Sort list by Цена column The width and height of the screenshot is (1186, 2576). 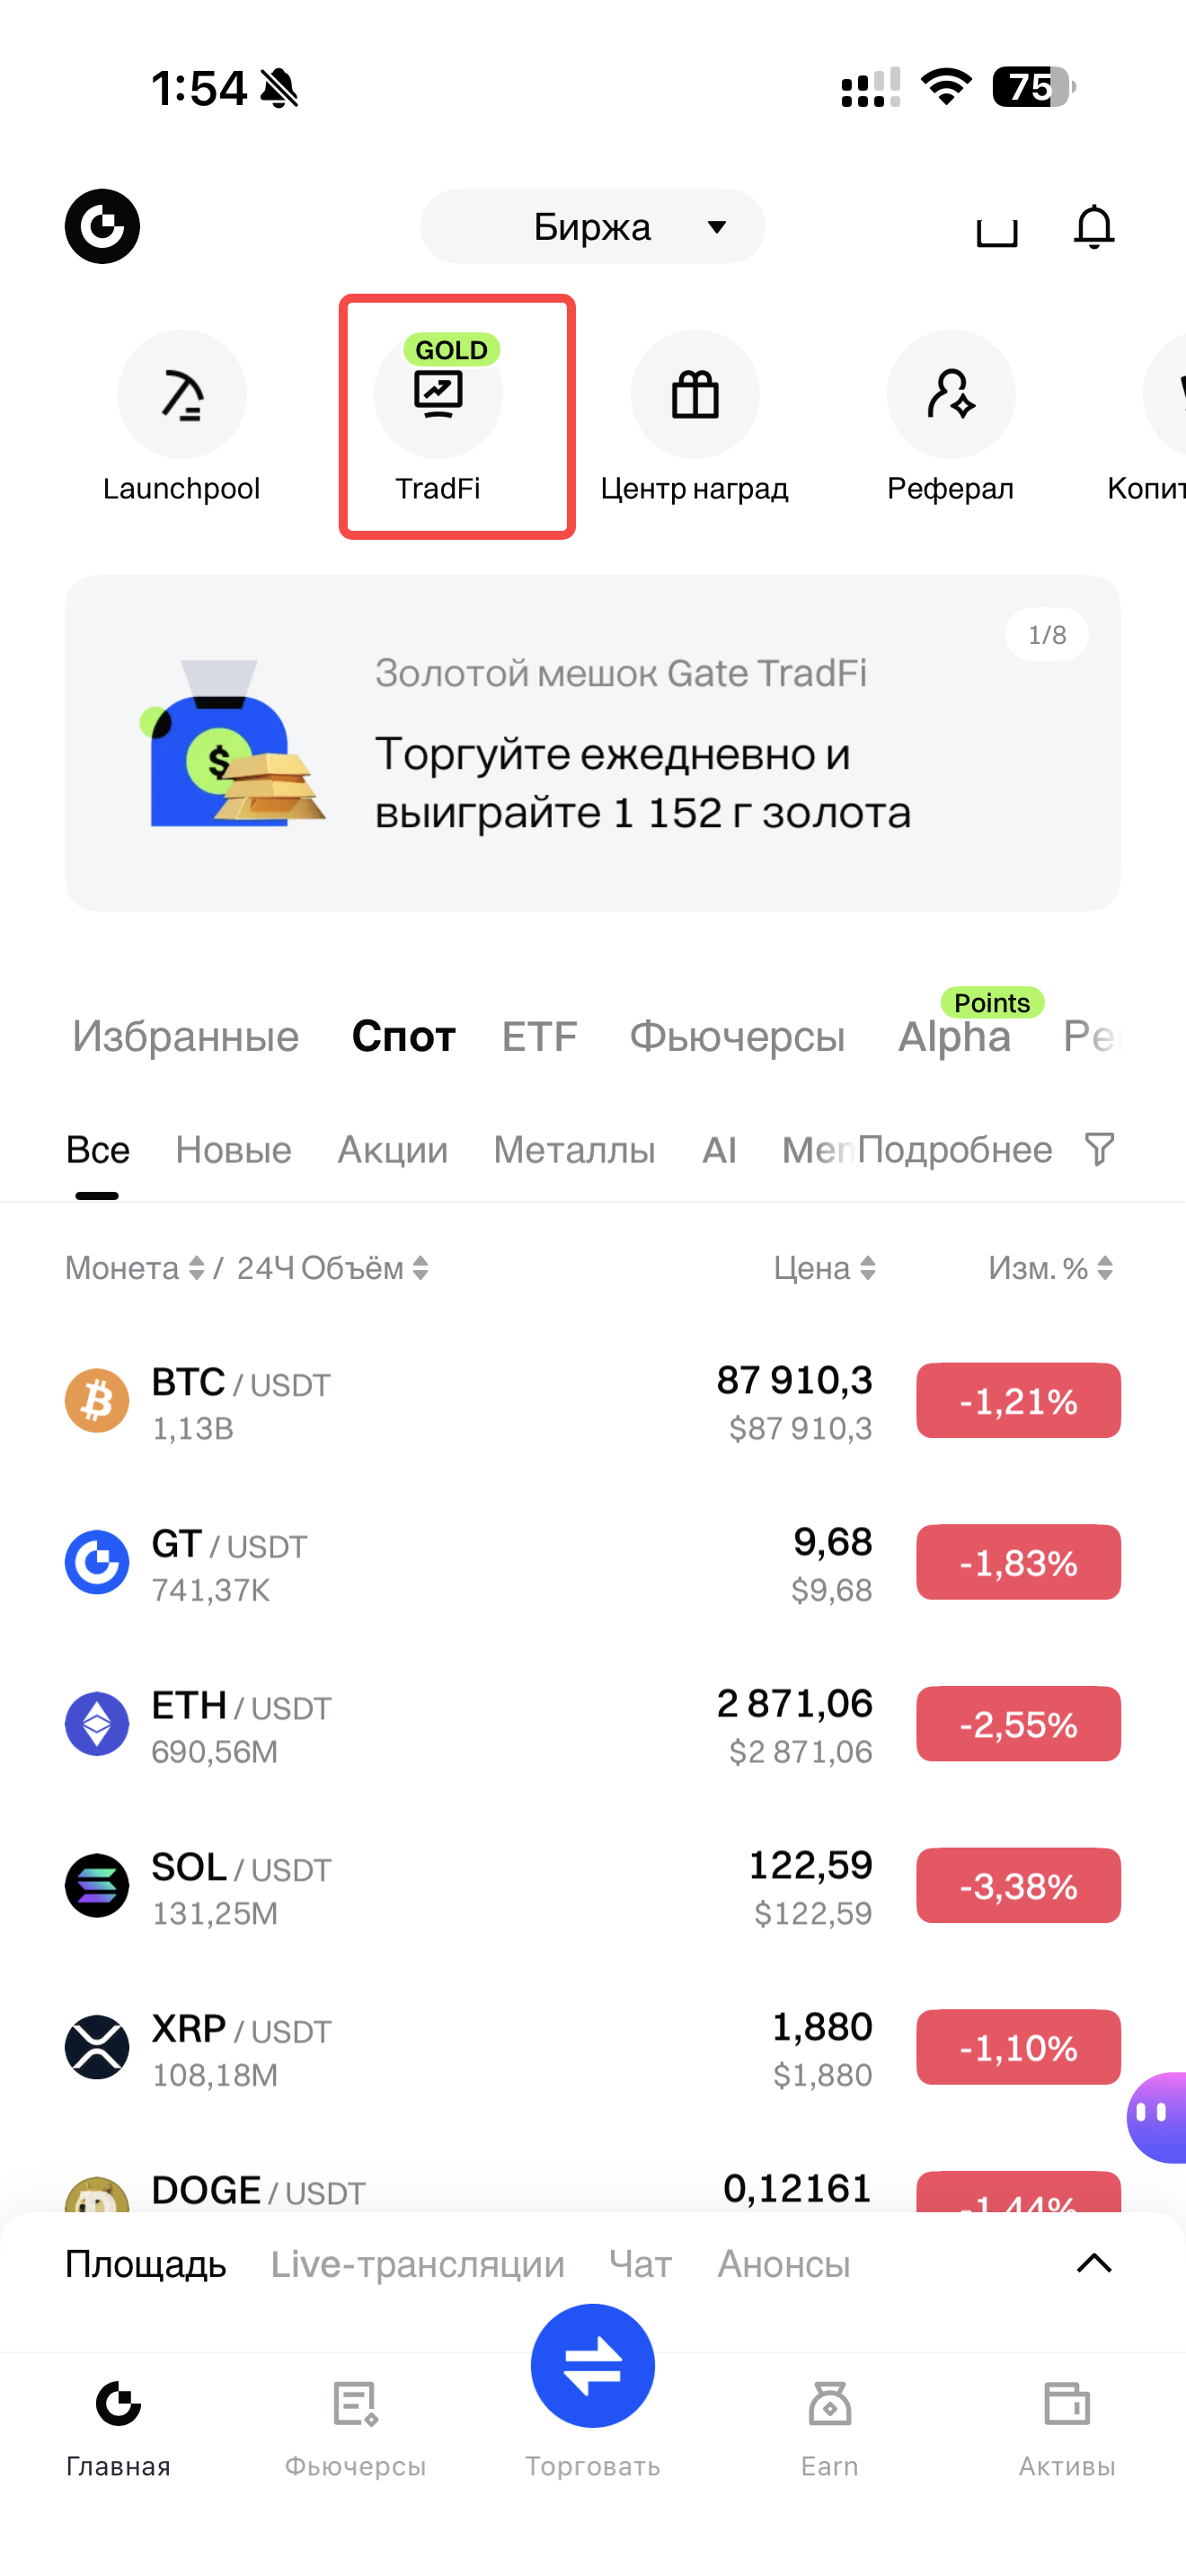(825, 1268)
